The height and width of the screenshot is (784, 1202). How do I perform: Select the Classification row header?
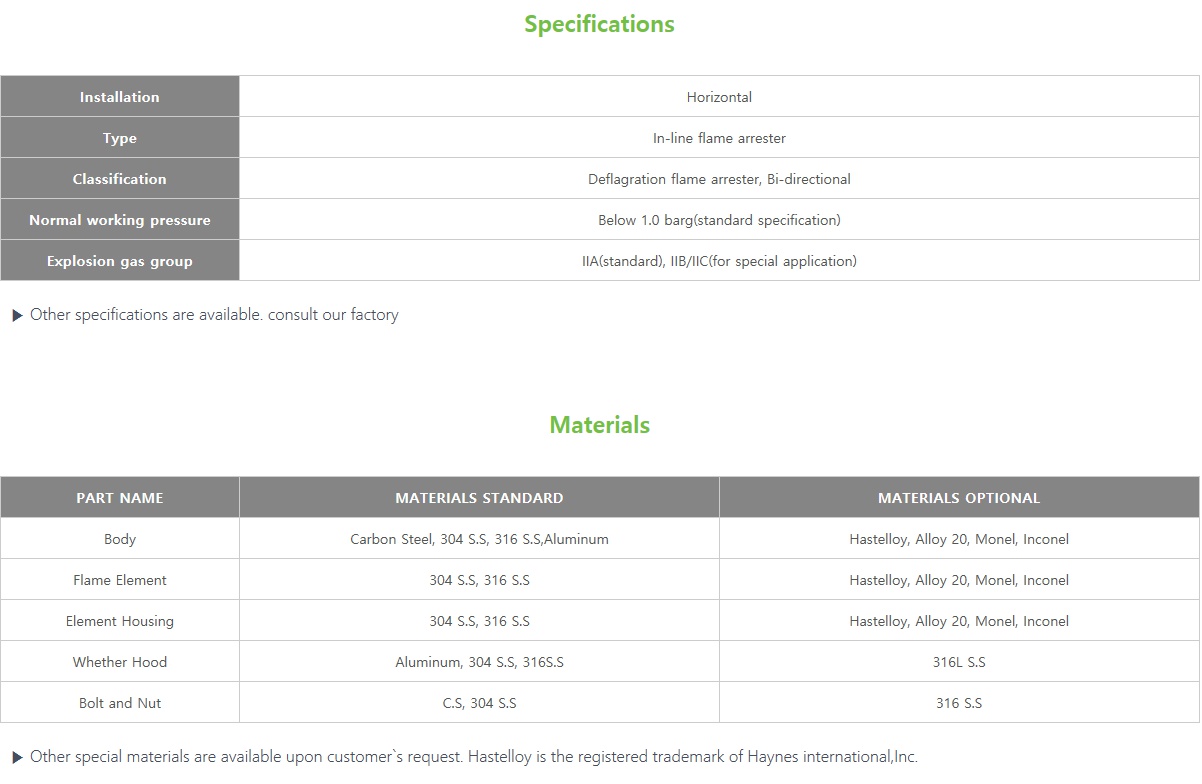pyautogui.click(x=120, y=179)
